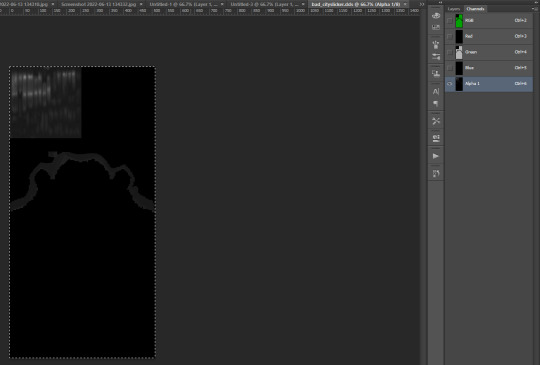Switch to Screenshot 2022-06-13 134332.jpg tab
The height and width of the screenshot is (365, 540).
pos(98,4)
